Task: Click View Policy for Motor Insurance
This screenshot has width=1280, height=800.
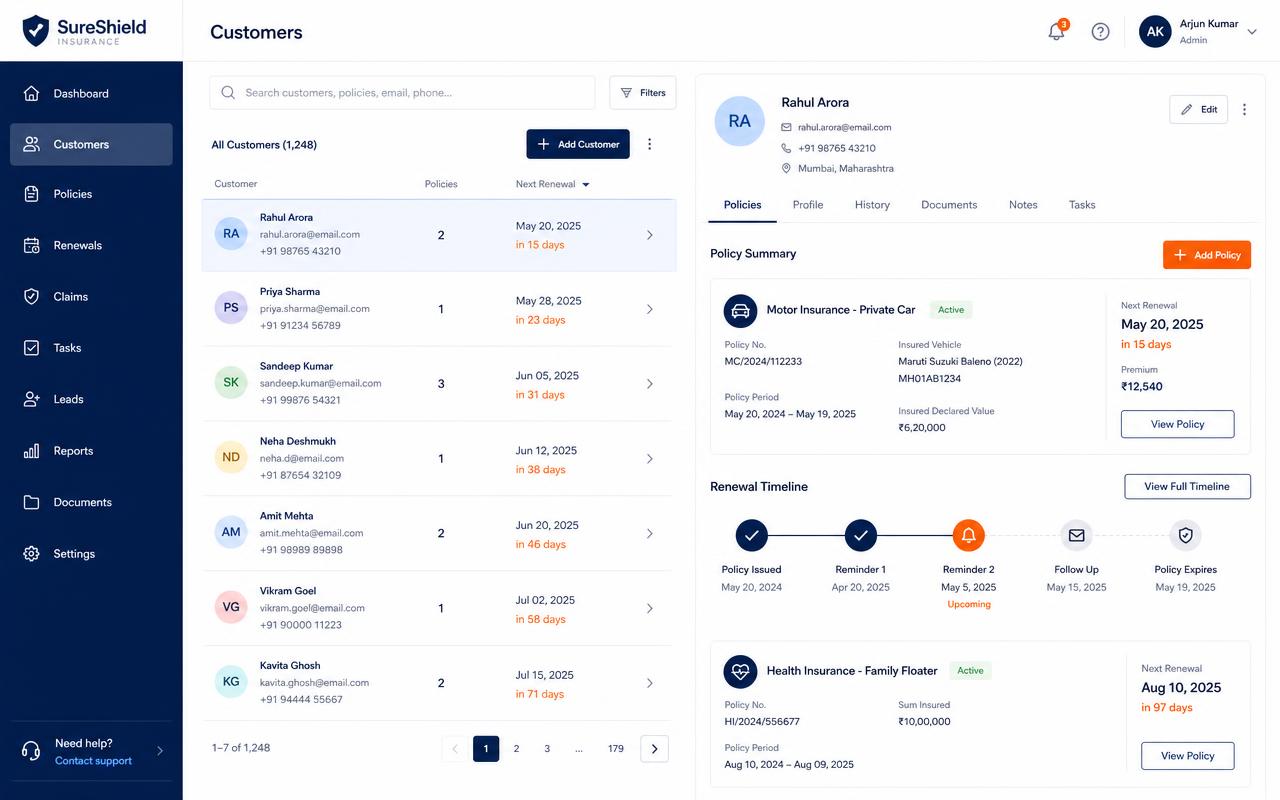Action: click(x=1178, y=424)
